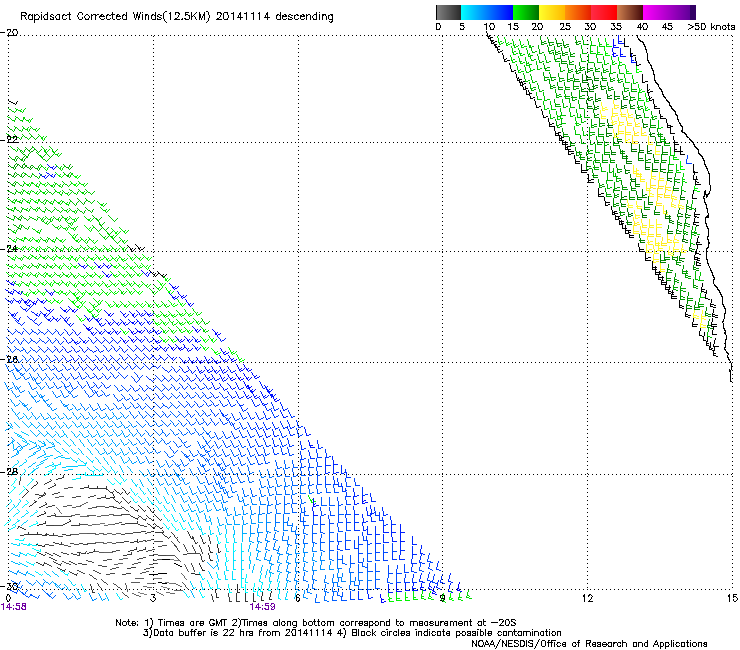Click the '-24' latitude axis label
Viewport: 740px width, 650px height.
pyautogui.click(x=9, y=248)
